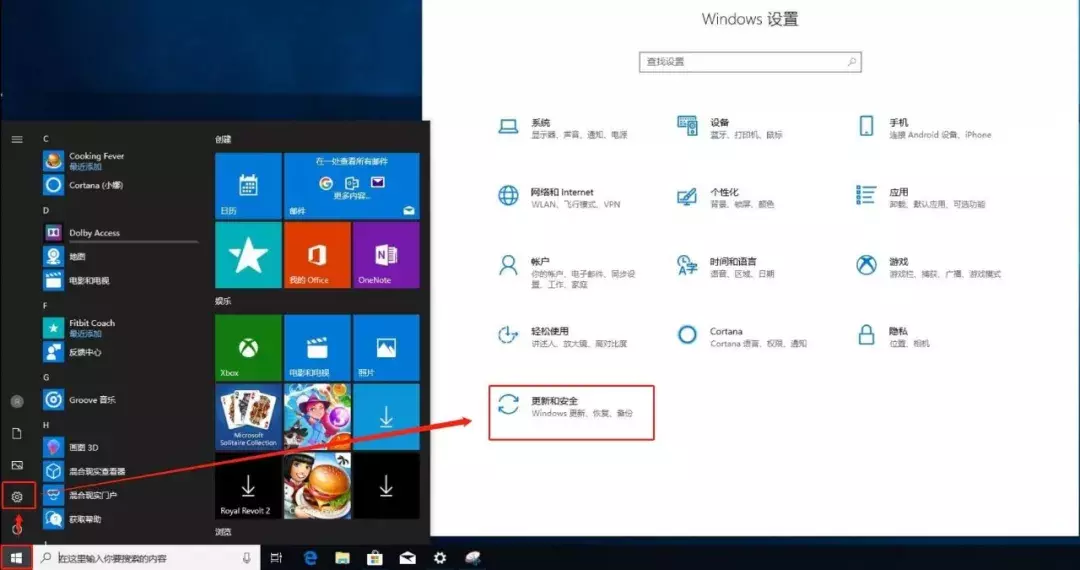
Task: Open the Pictures icon in Start rail
Action: (x=17, y=465)
